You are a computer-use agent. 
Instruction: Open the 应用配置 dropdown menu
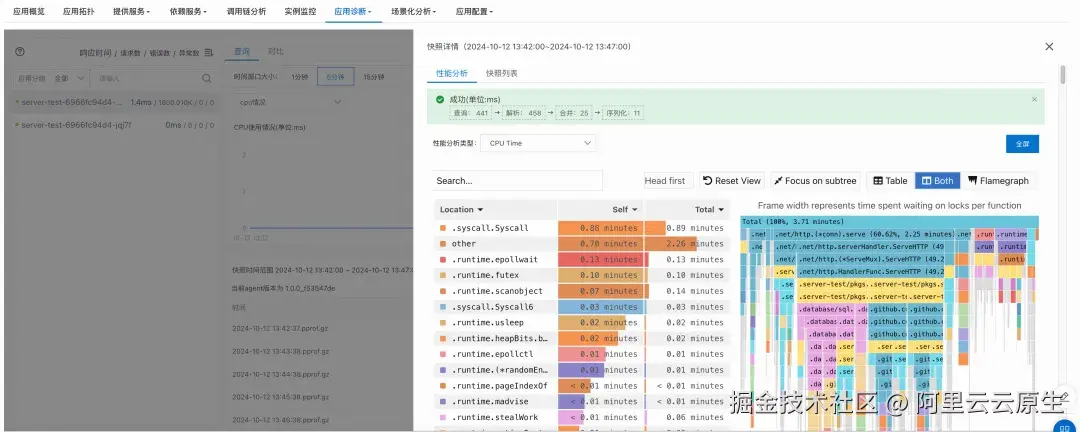(475, 12)
